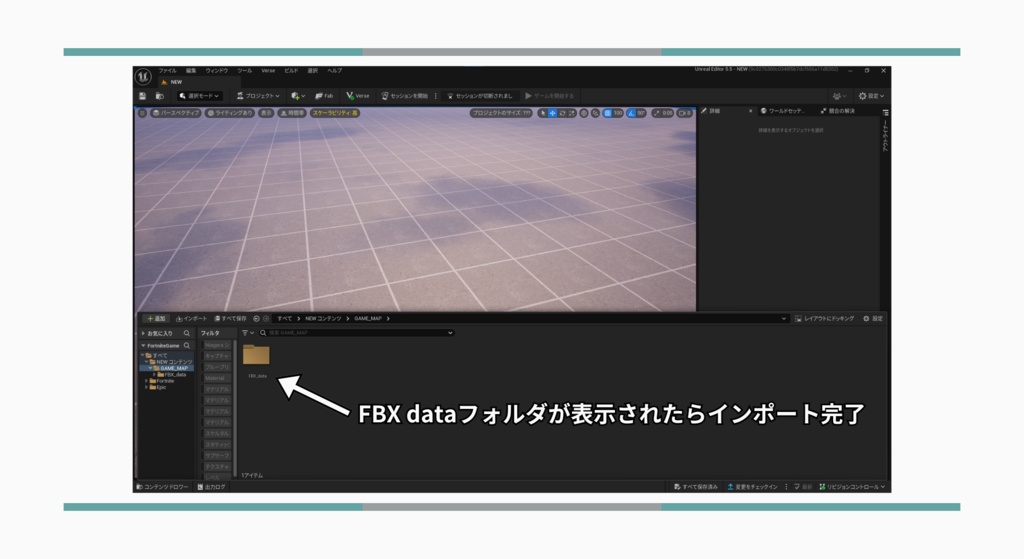Click the search icon next to FortniteGame

(187, 345)
